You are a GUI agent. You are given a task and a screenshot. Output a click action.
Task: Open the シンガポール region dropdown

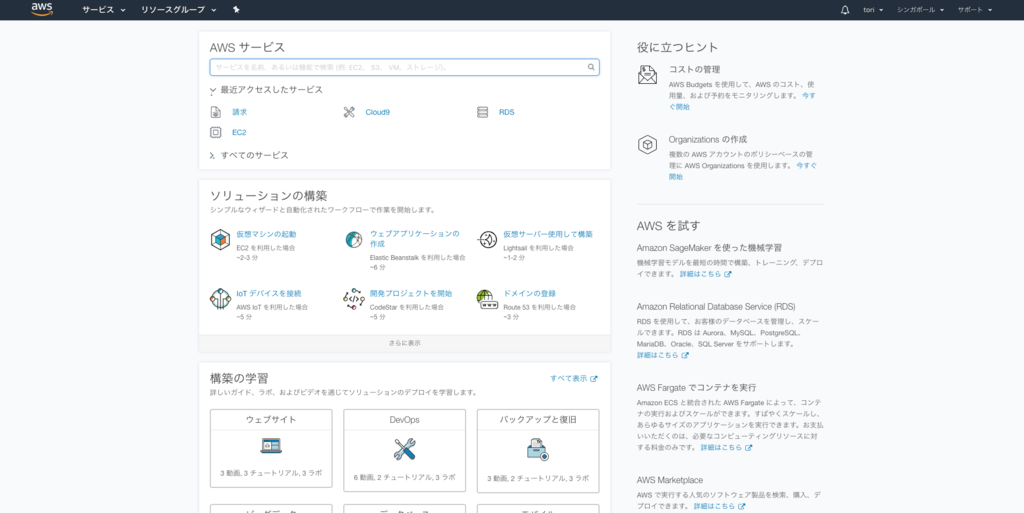920,10
